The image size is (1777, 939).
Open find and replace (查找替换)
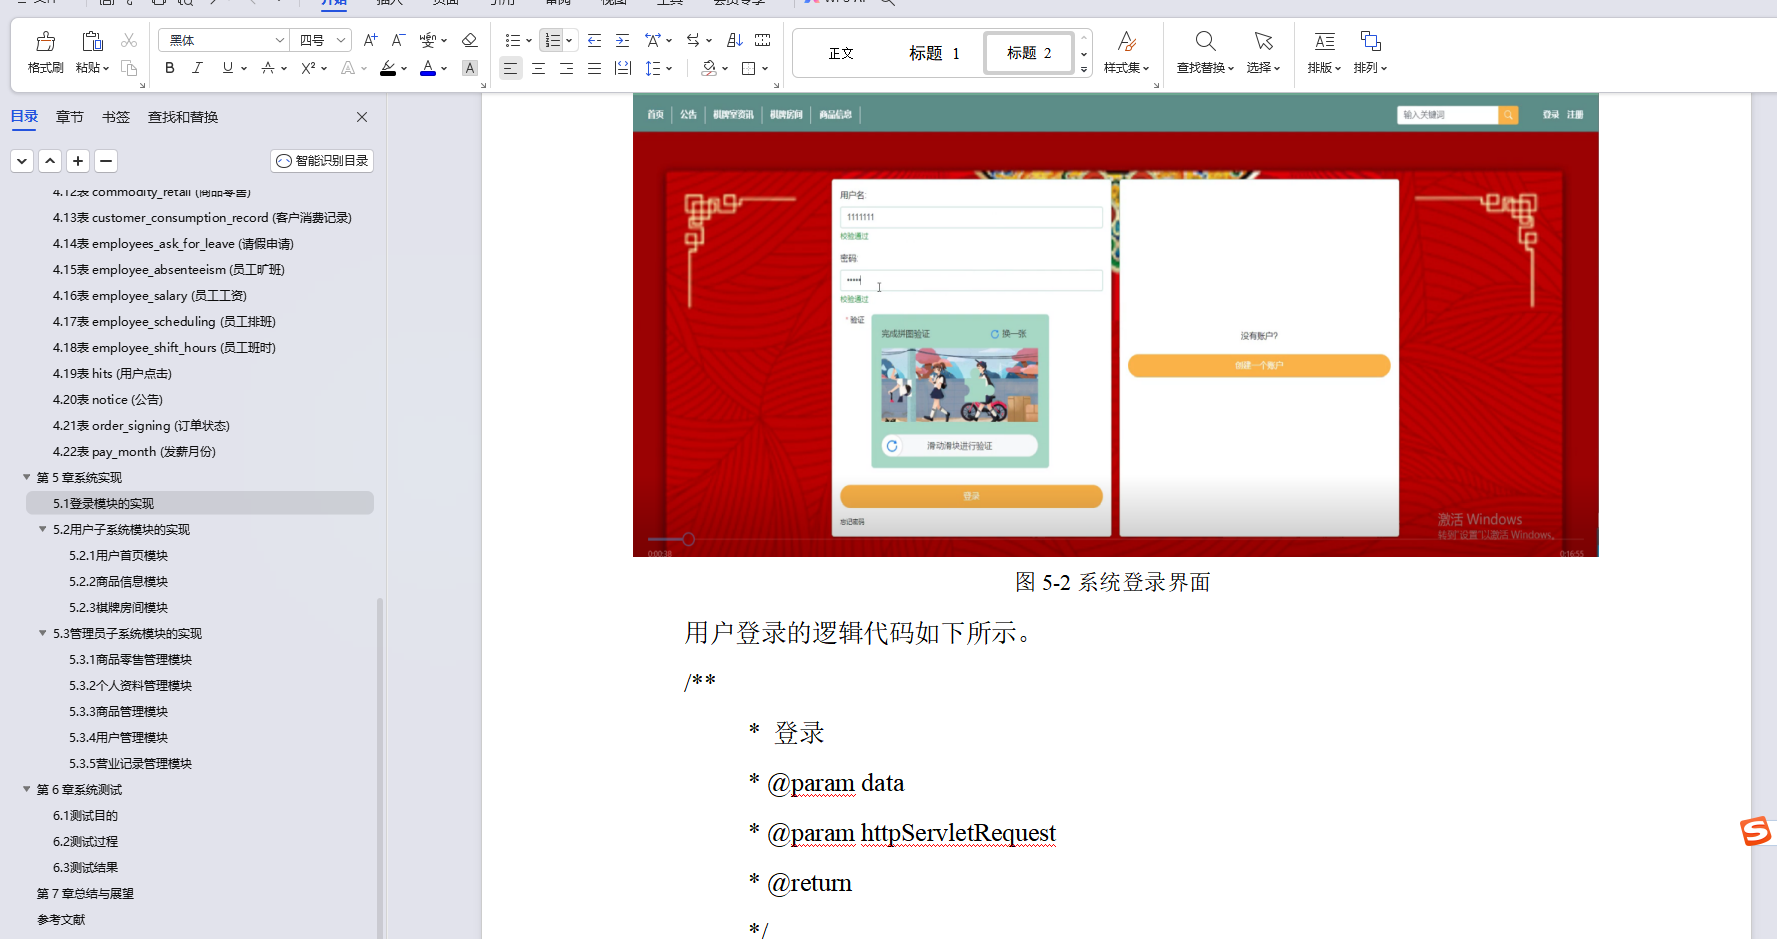pos(1203,52)
